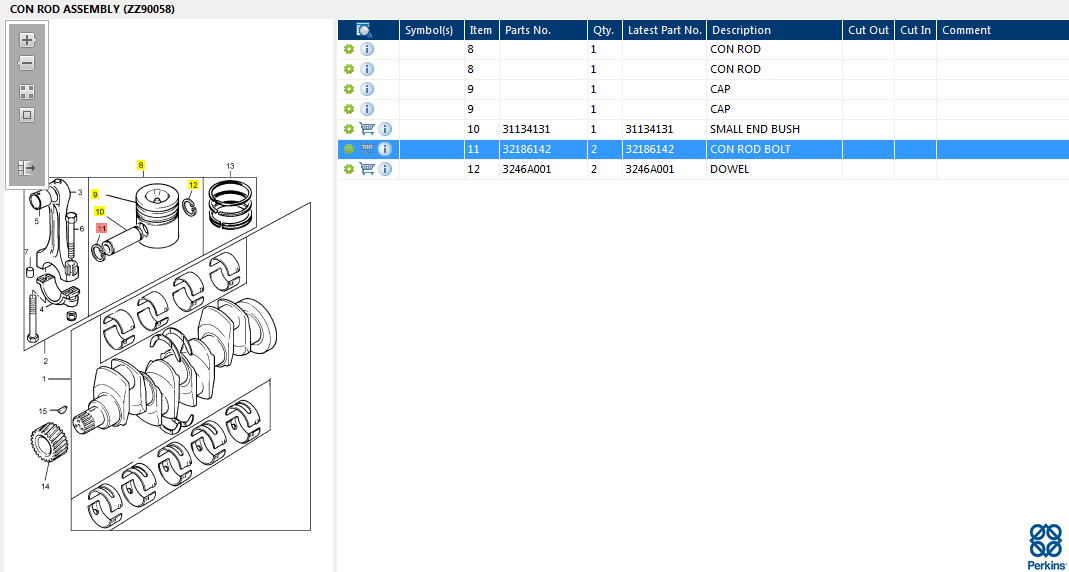Click the list arrow icon in diagram toolbar
1069x572 pixels.
27,168
